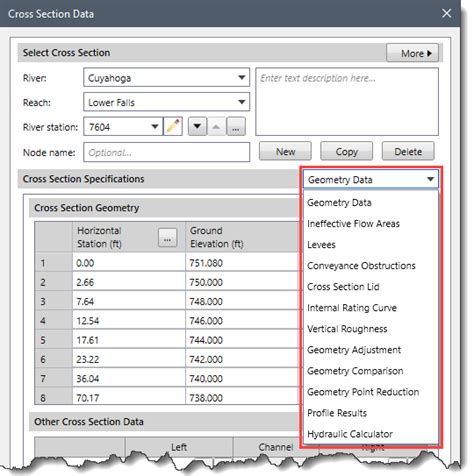The width and height of the screenshot is (474, 476).
Task: Select Vertical Roughness option
Action: pos(371,329)
